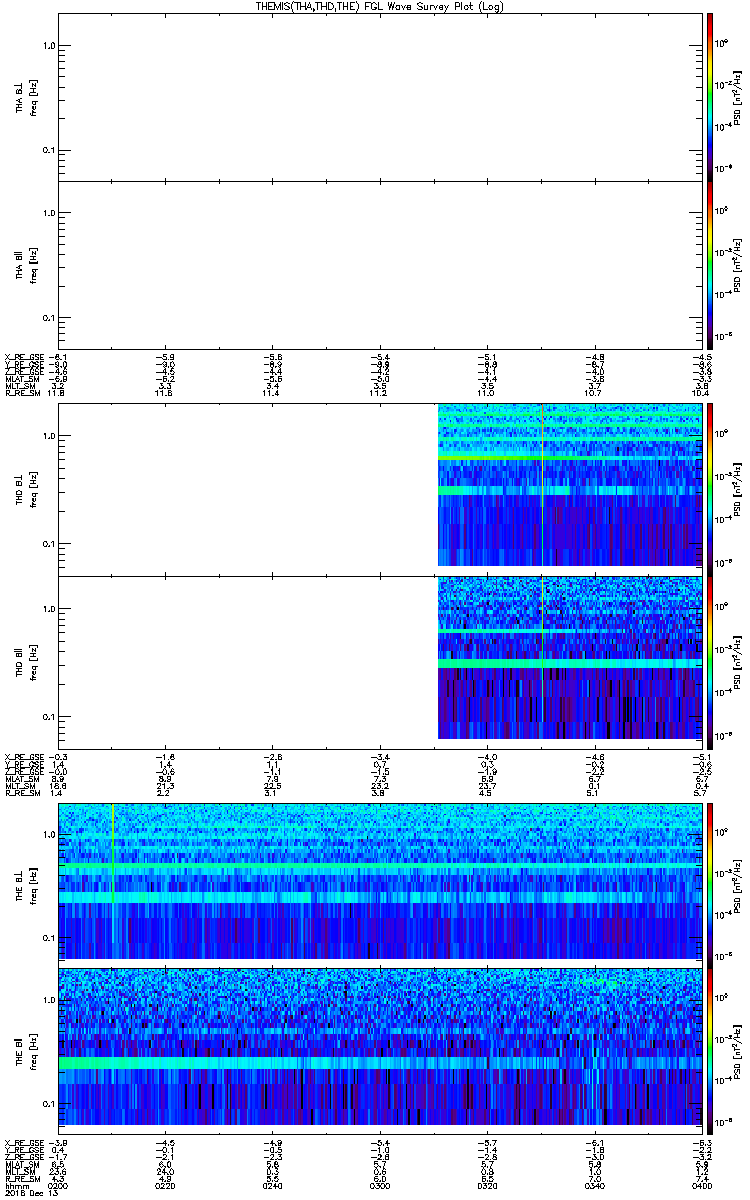Viewport: 750px width, 1200px height.
Task: Select the empty THA B|| spectrogram panel
Action: click(x=380, y=264)
